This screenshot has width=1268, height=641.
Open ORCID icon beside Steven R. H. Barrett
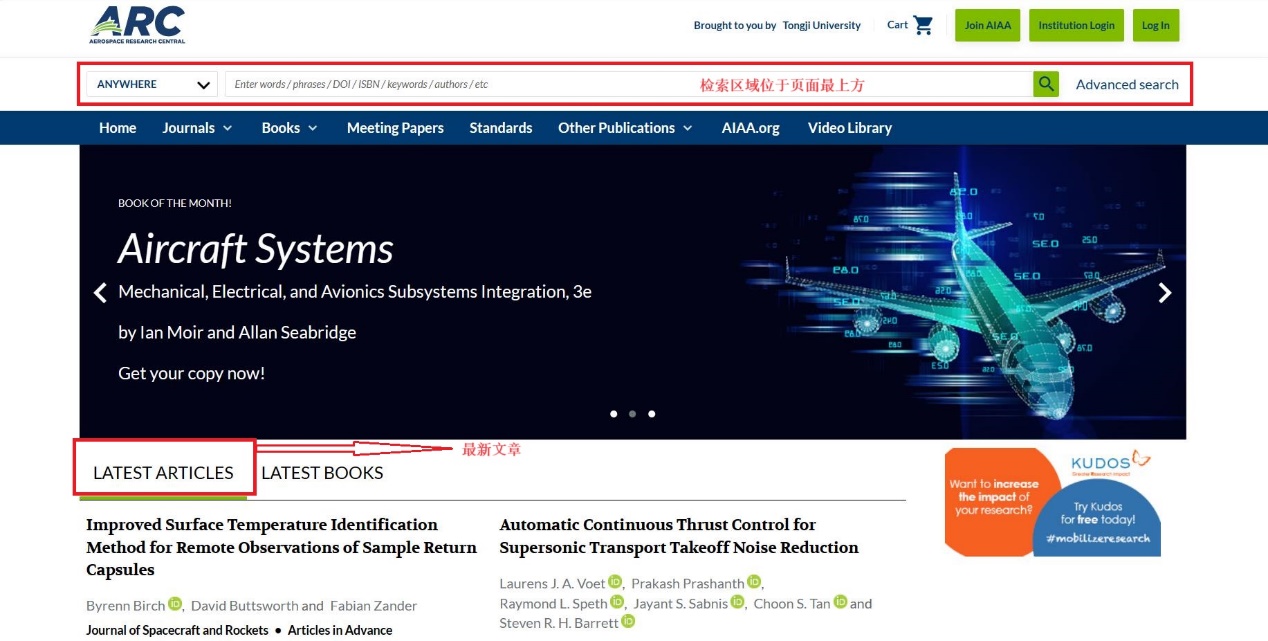point(628,622)
